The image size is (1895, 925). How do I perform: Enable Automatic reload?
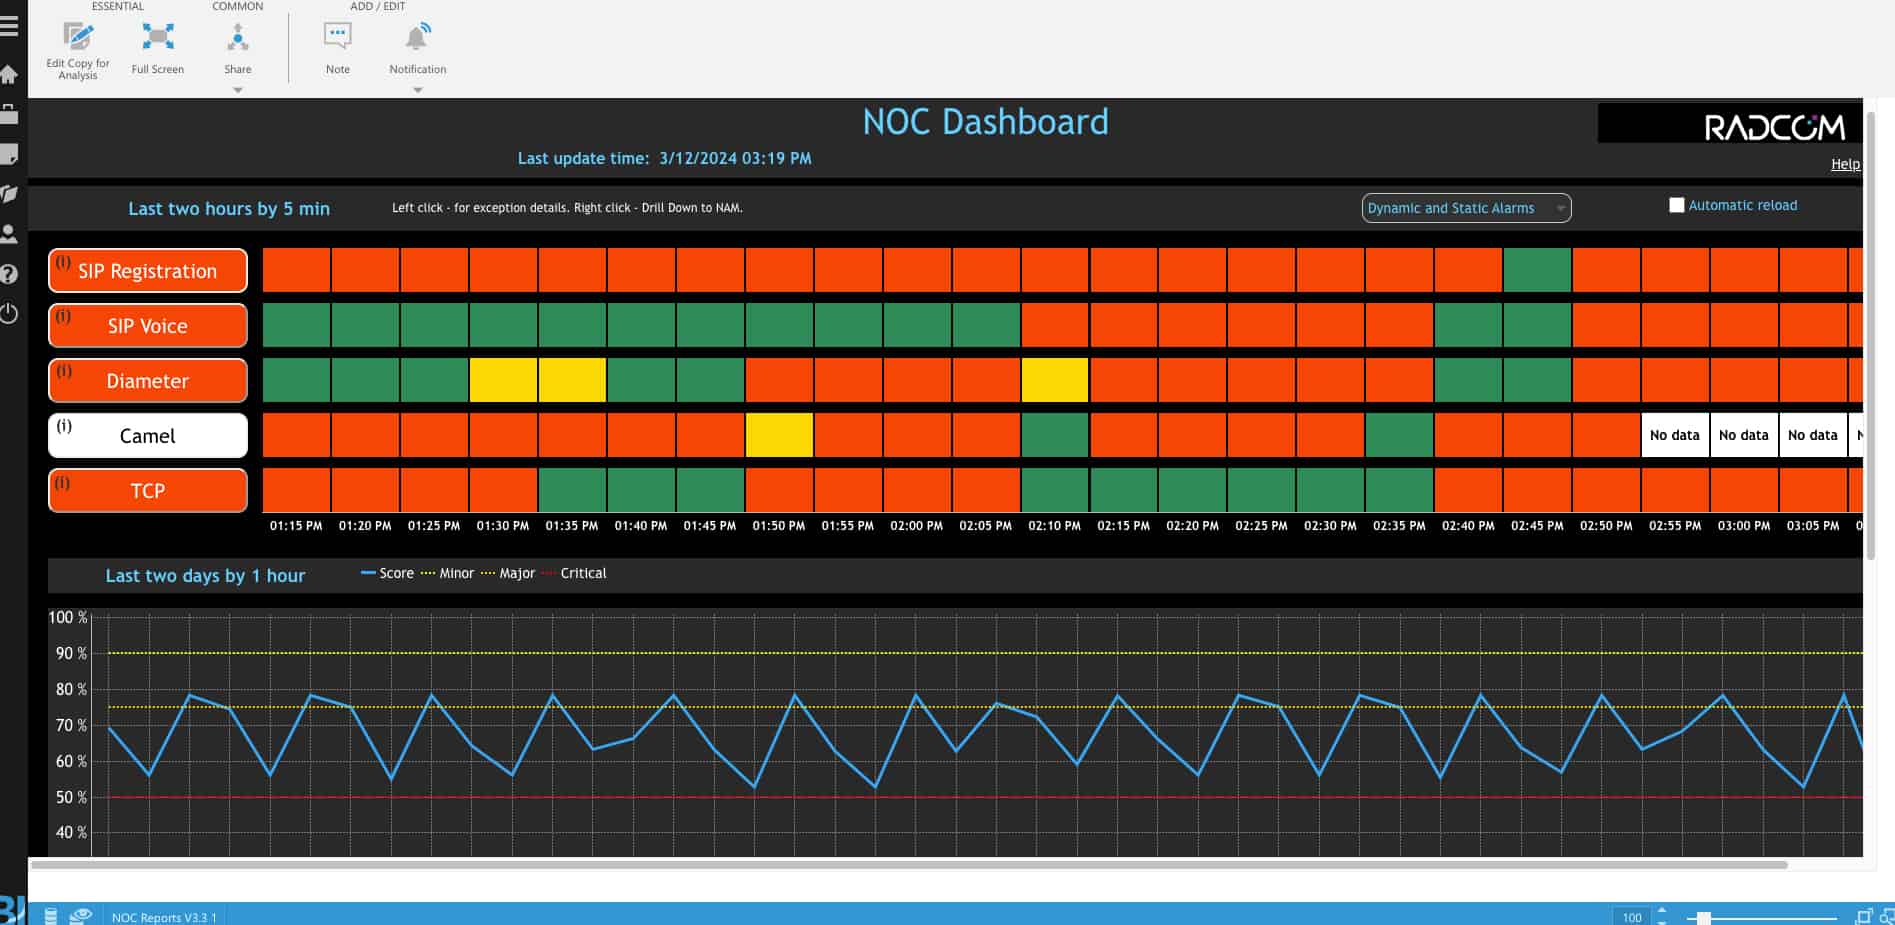pos(1676,204)
